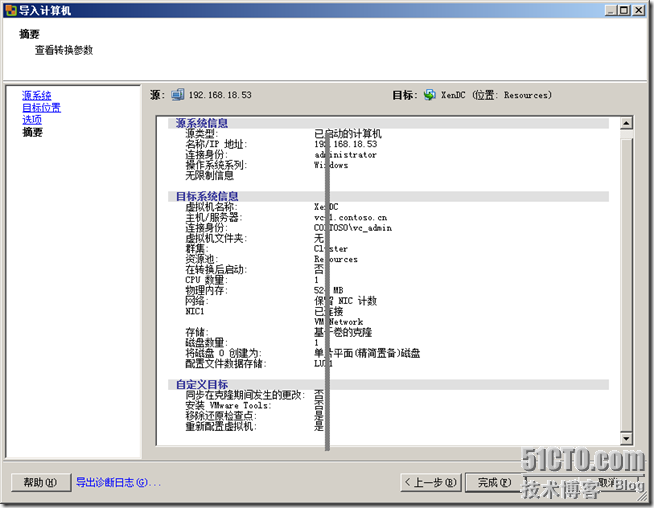Select the 物理内存 row label
654x508 pixels.
206,290
